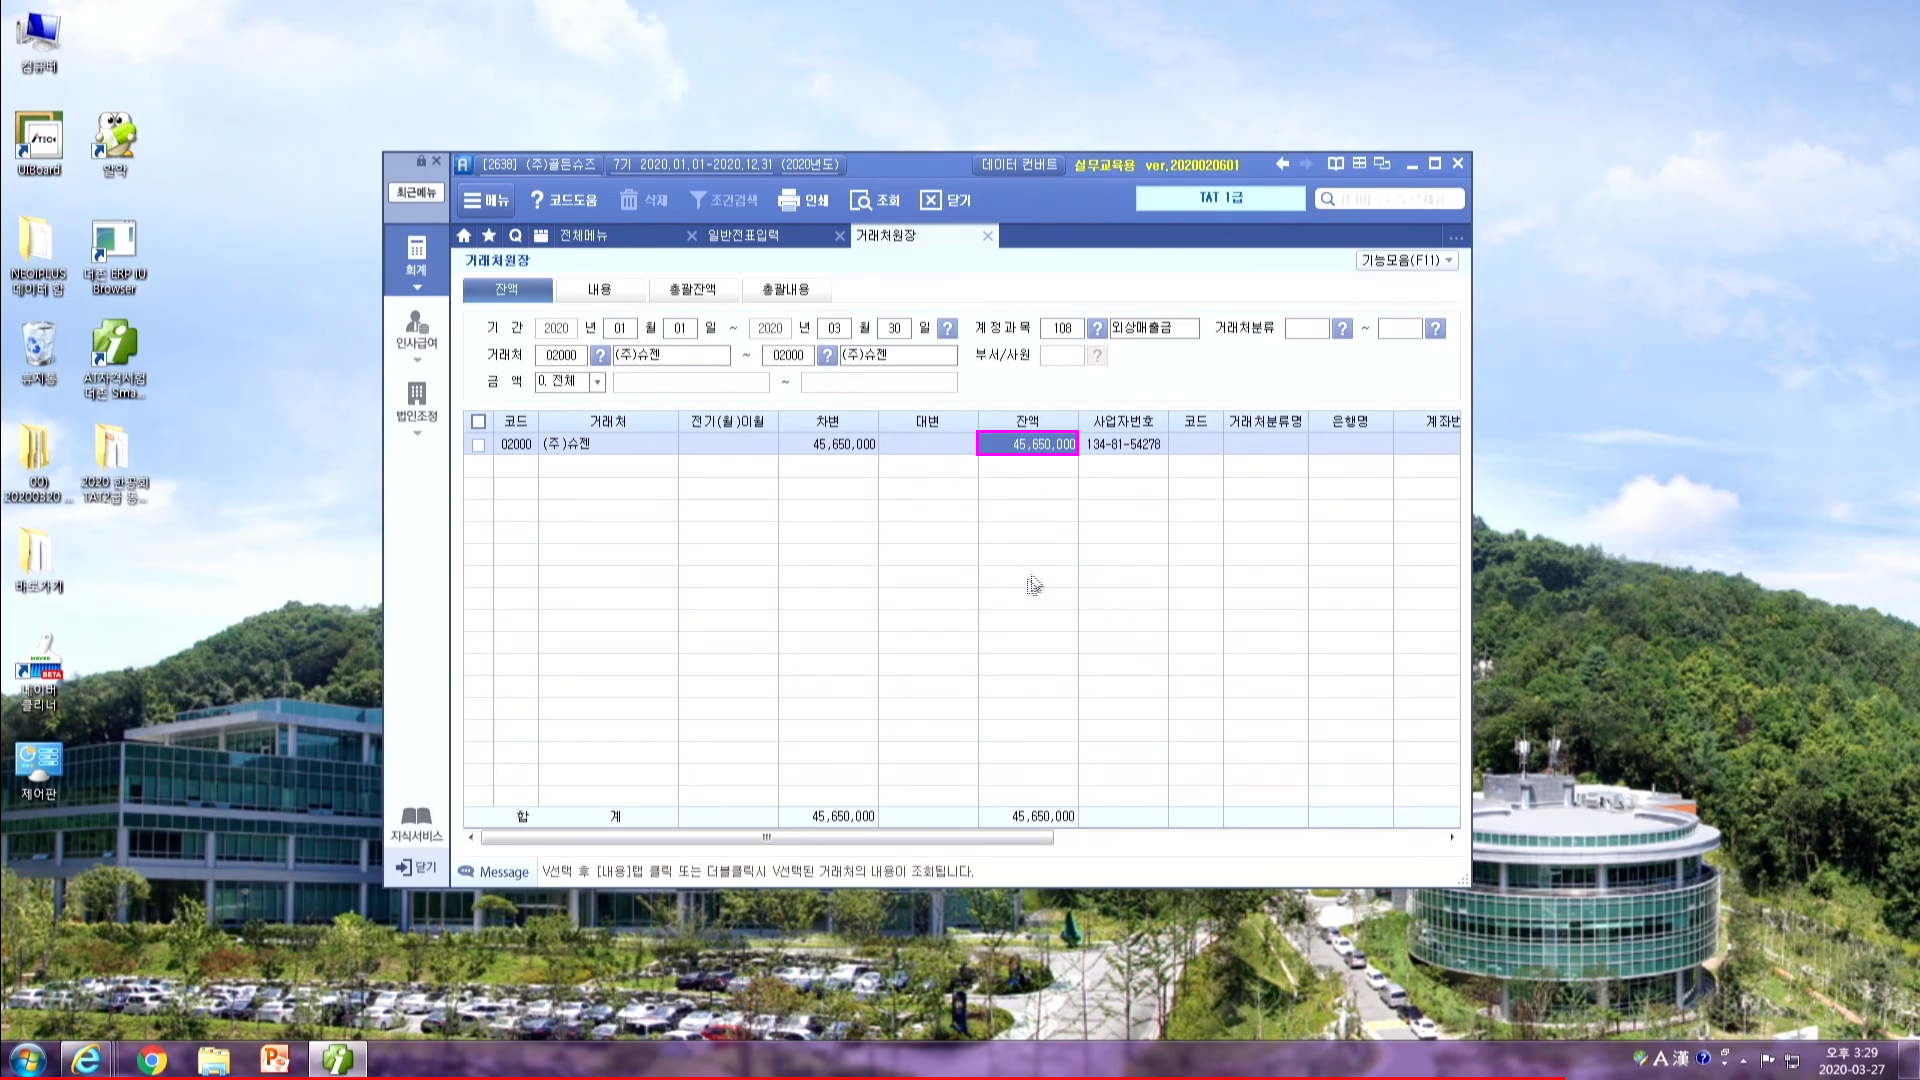The height and width of the screenshot is (1080, 1920).
Task: Open the 인사급여 payroll sidebar module
Action: (416, 330)
